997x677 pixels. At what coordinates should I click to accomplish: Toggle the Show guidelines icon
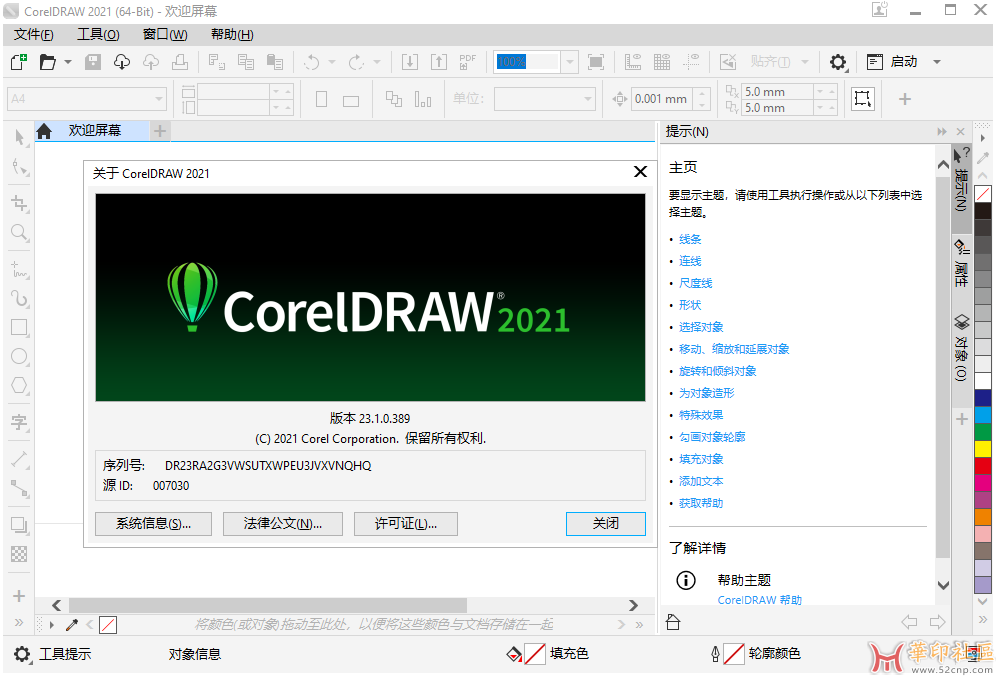[x=691, y=62]
